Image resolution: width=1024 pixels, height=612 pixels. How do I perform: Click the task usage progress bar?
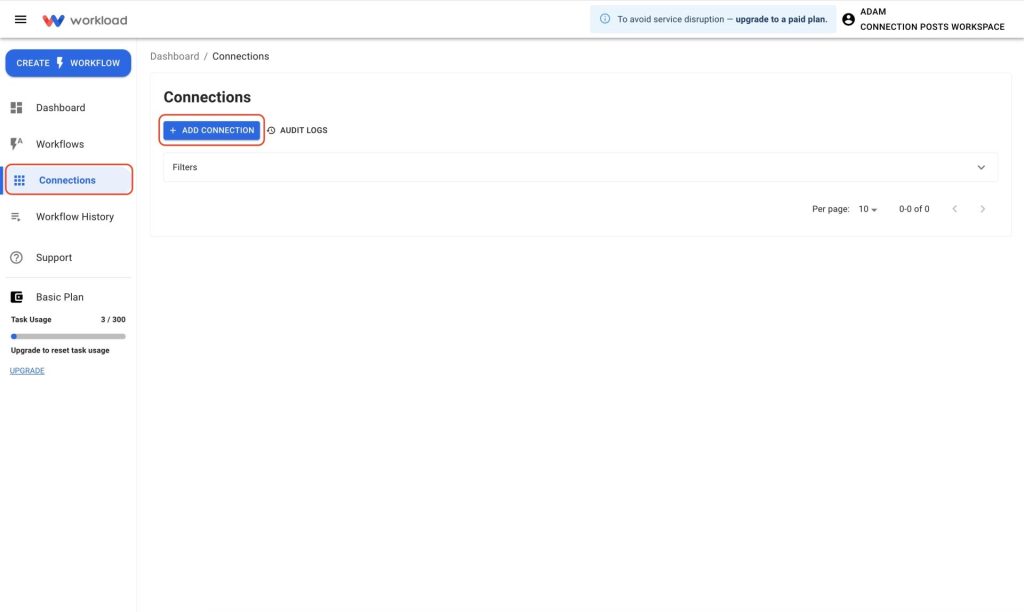tap(68, 336)
